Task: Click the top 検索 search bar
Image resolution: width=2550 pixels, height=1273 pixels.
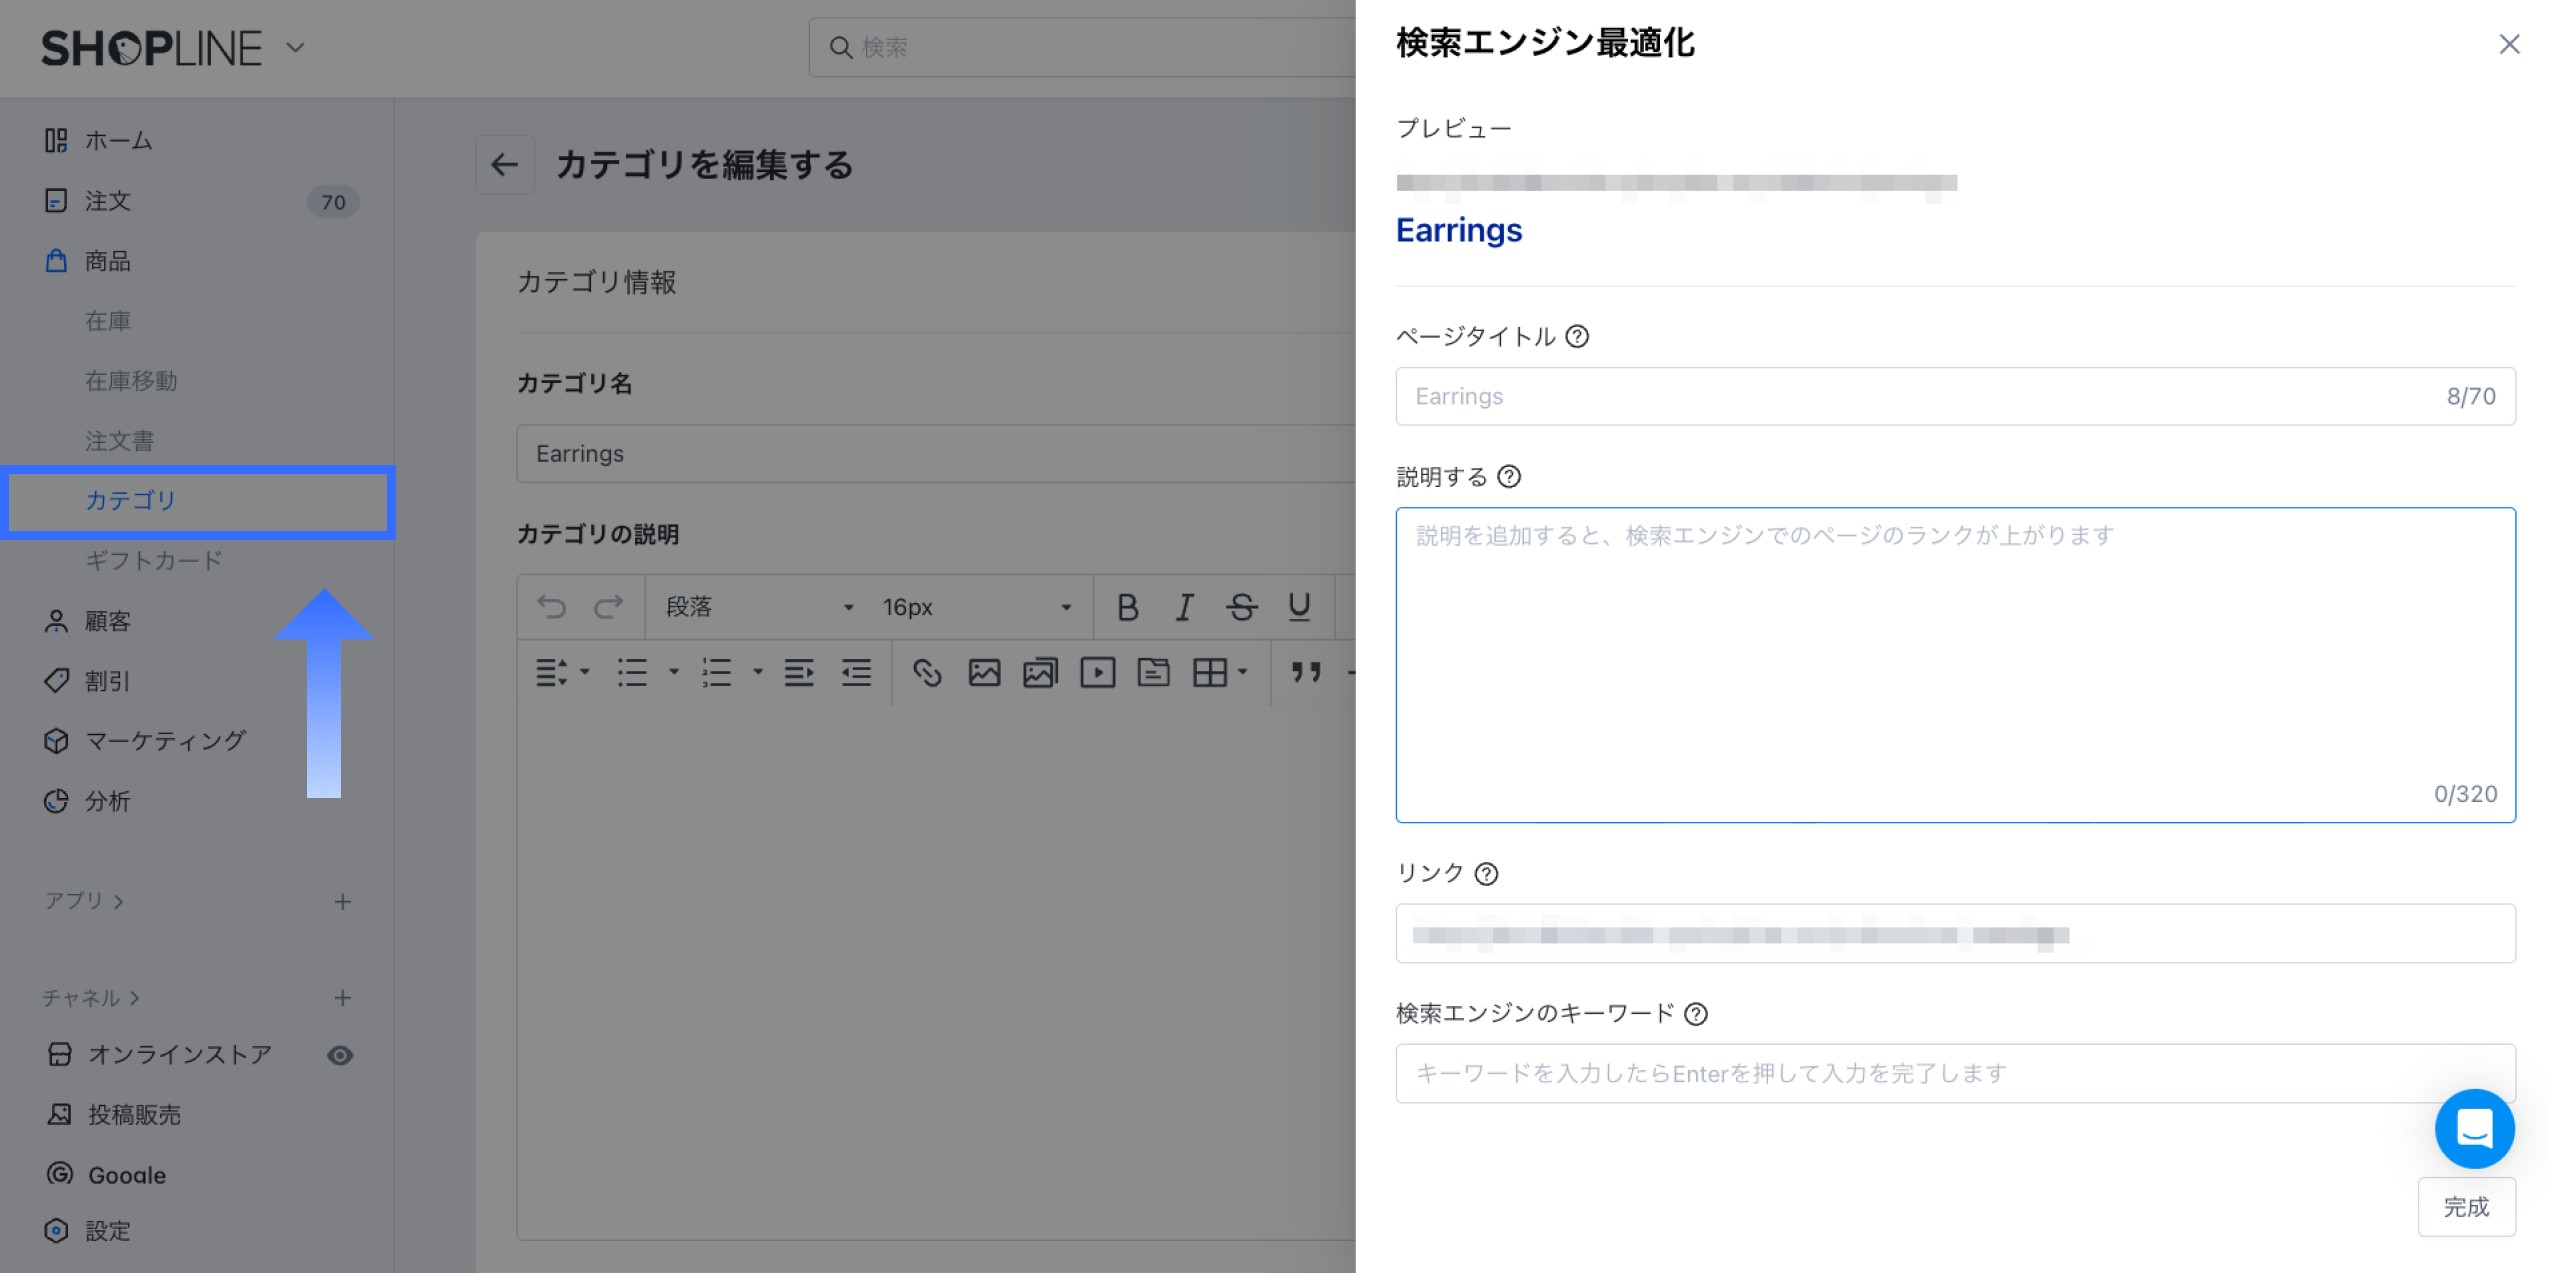Action: (1082, 47)
